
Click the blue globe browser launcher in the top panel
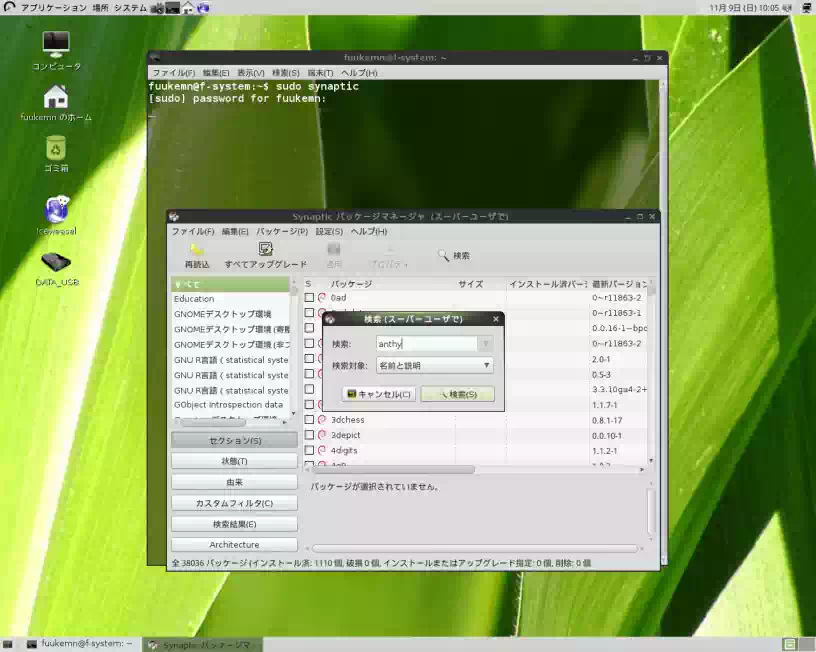coord(203,8)
